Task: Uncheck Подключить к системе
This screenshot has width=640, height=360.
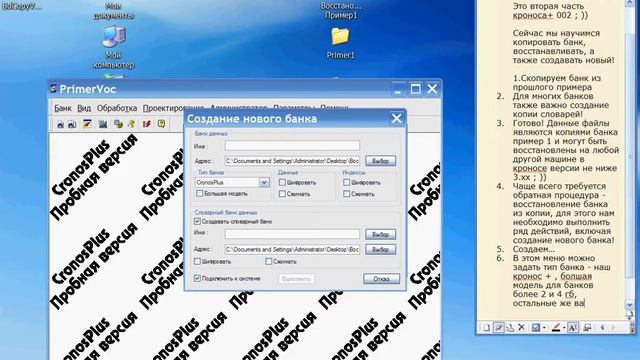Action: click(x=197, y=278)
